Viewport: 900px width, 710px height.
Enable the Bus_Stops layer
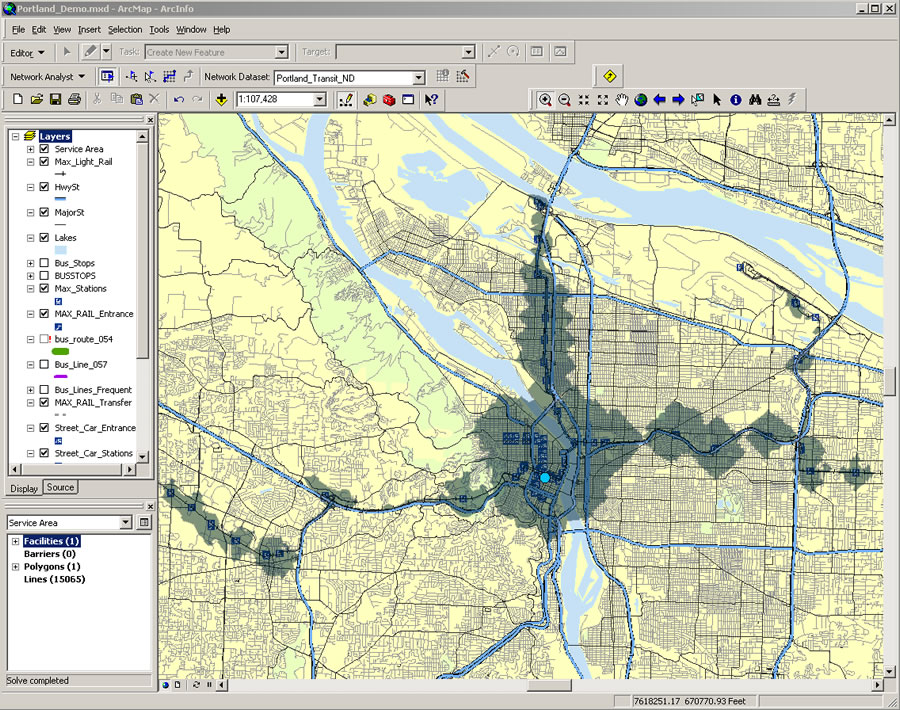(44, 263)
